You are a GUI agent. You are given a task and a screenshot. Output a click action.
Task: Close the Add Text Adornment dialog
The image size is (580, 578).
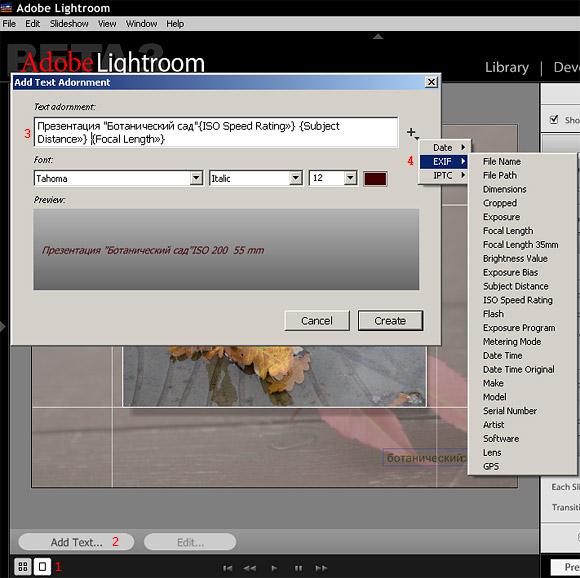[x=431, y=82]
